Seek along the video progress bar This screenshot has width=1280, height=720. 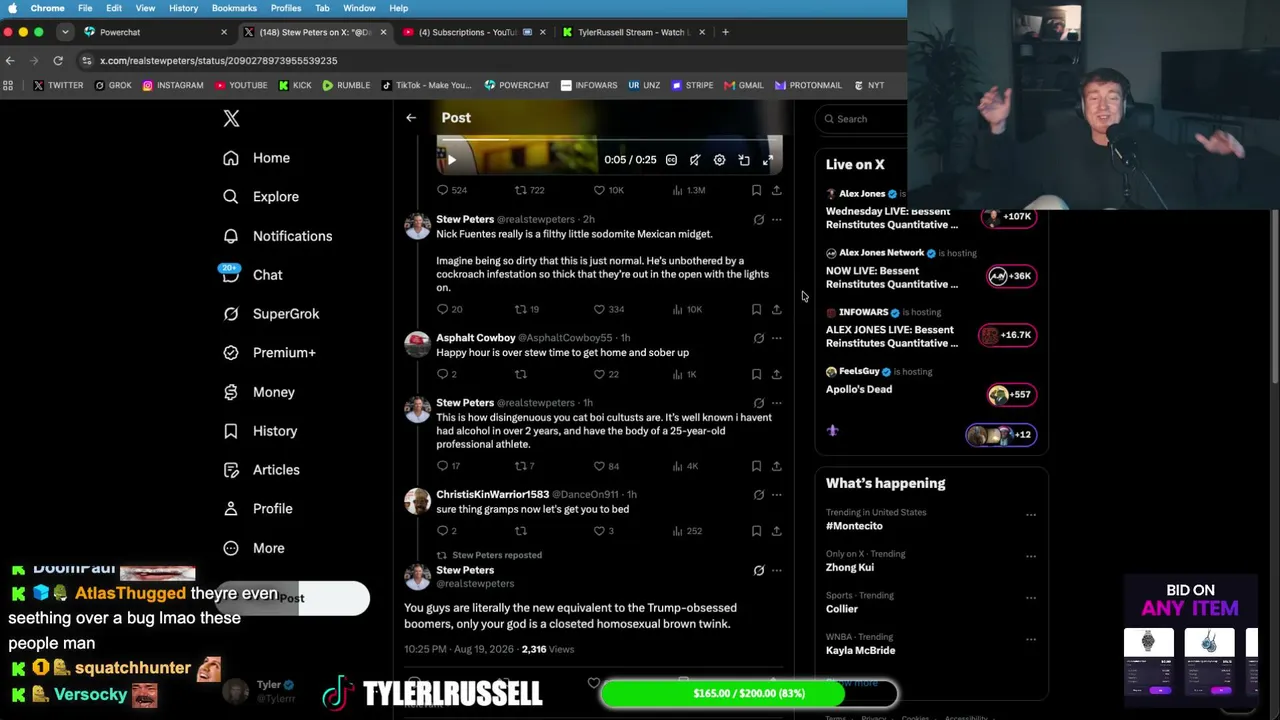click(x=609, y=140)
